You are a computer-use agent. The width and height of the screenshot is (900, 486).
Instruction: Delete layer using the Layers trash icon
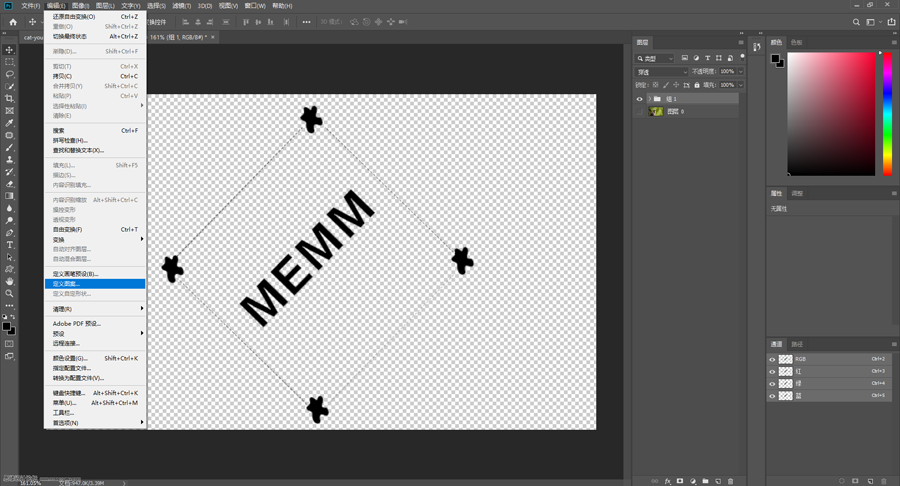[730, 481]
